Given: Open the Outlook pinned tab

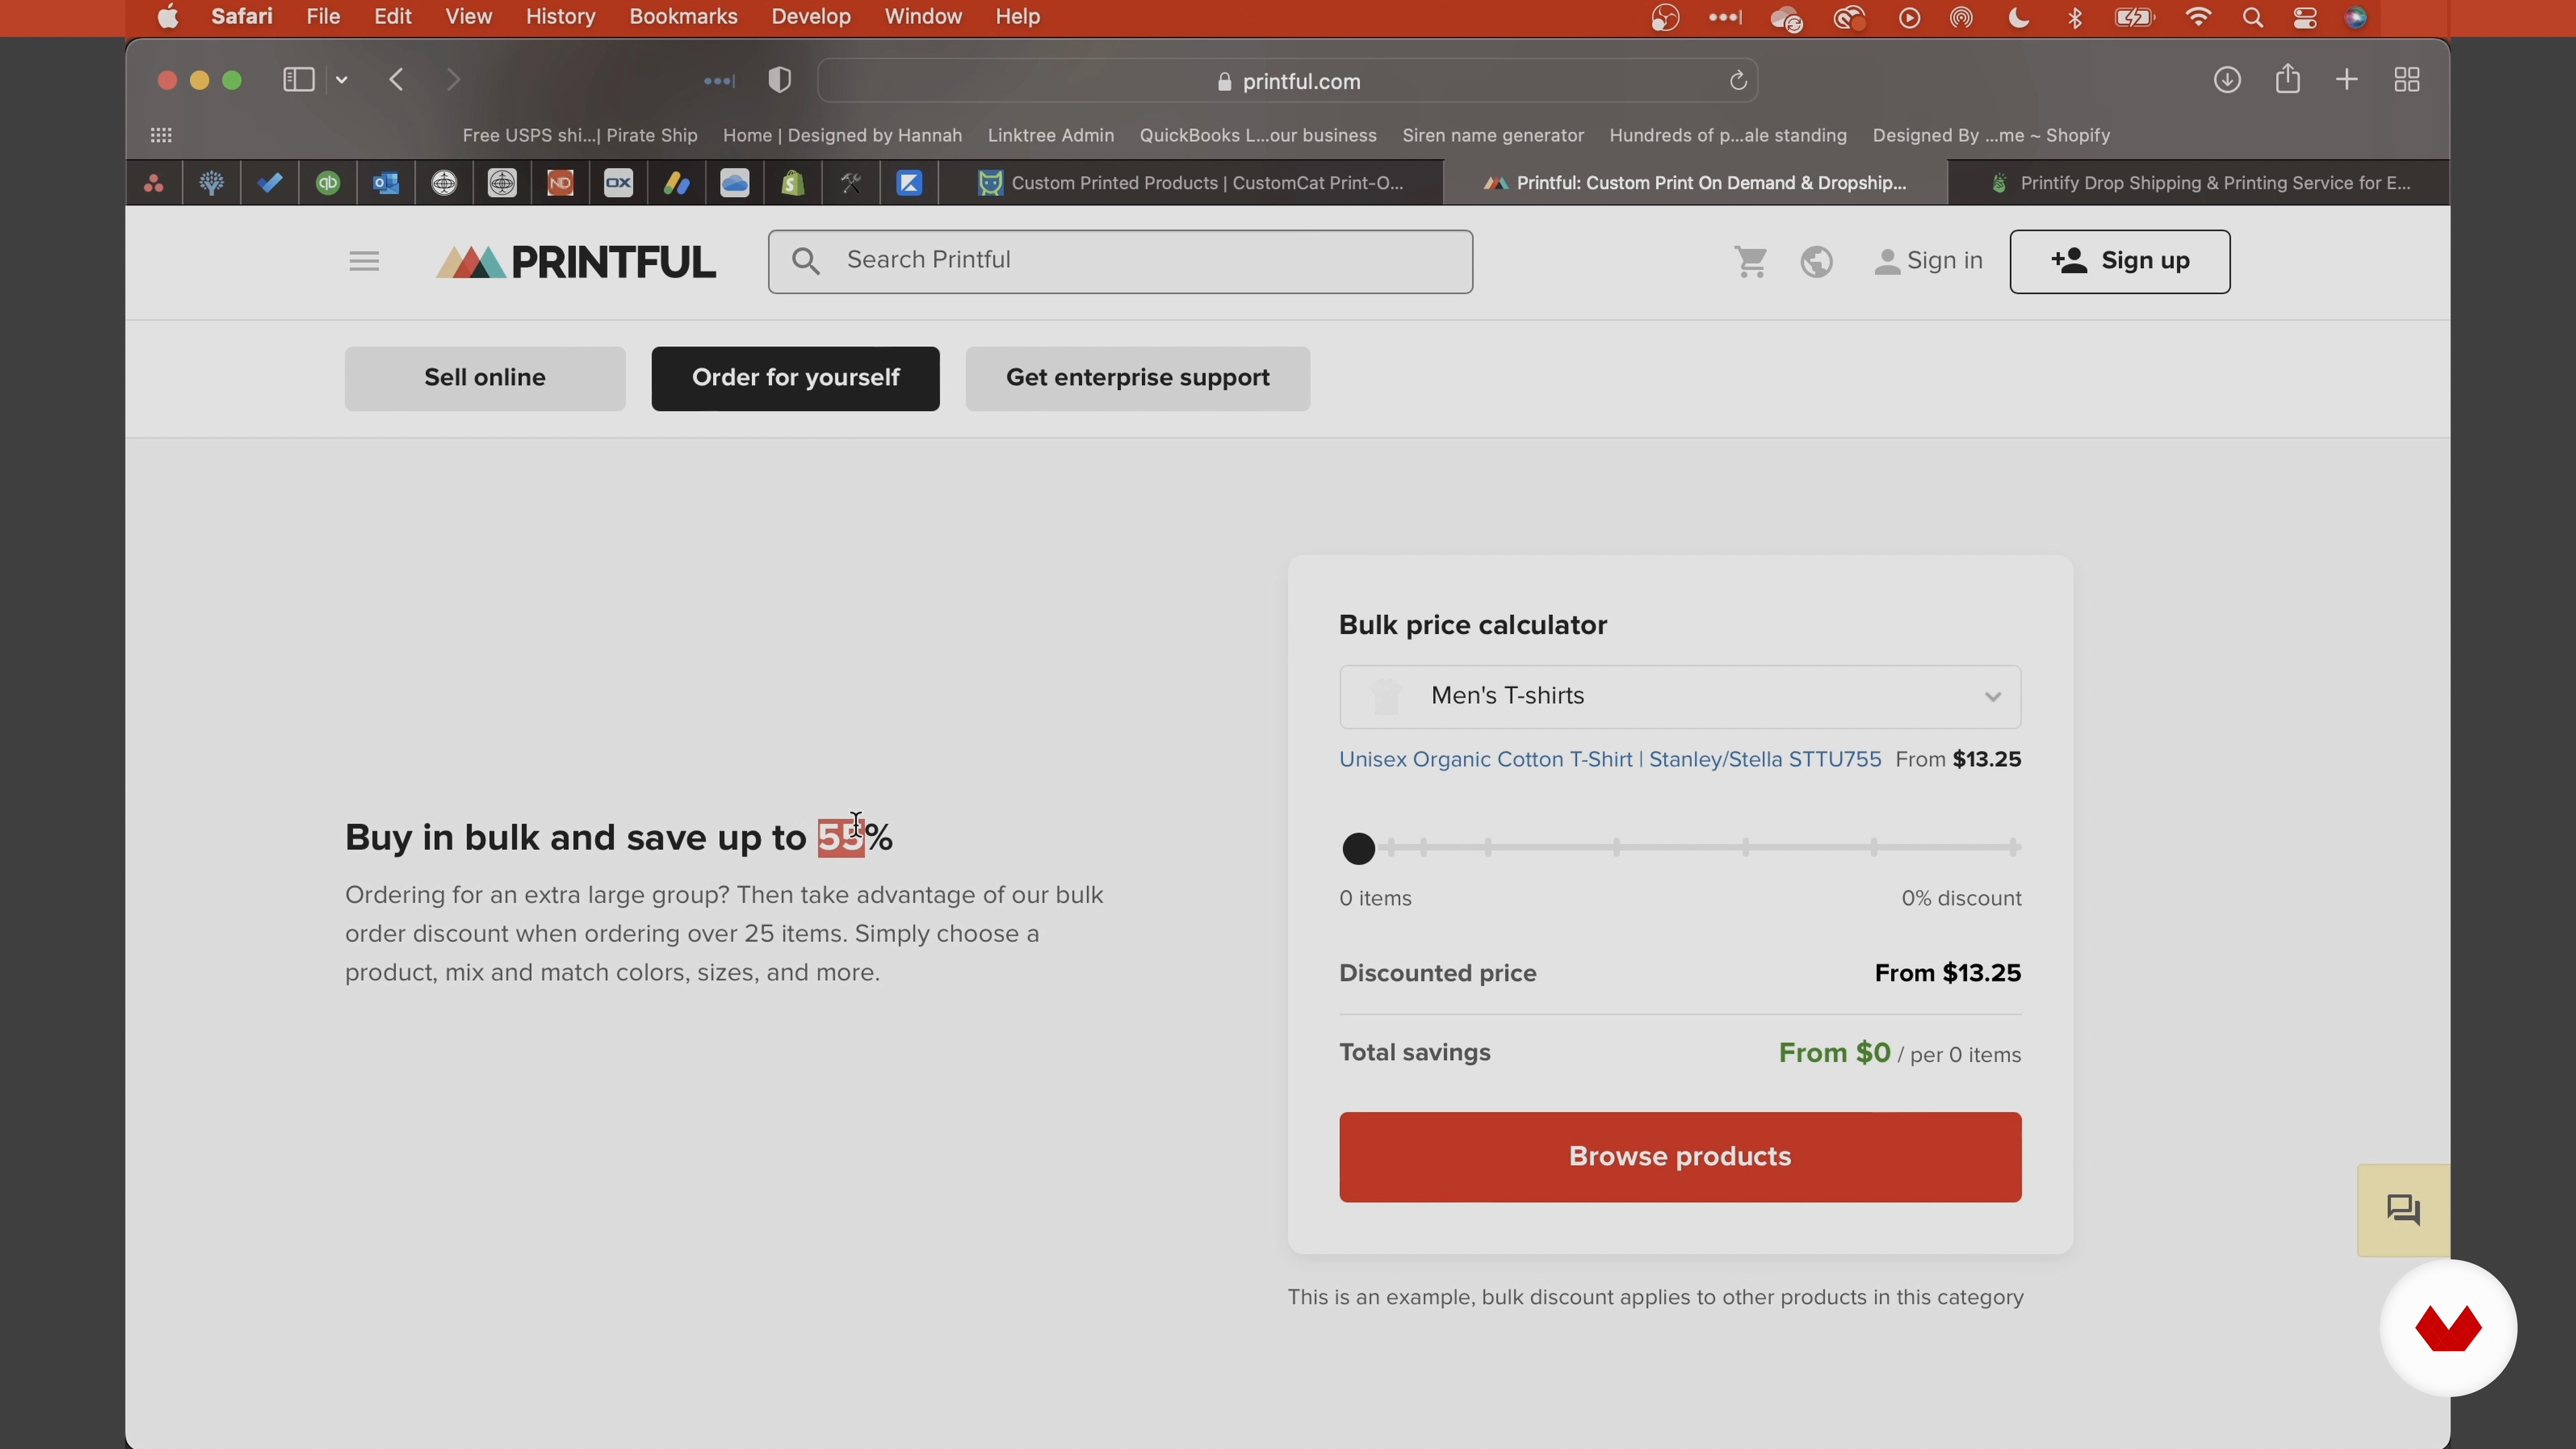Looking at the screenshot, I should 386,183.
